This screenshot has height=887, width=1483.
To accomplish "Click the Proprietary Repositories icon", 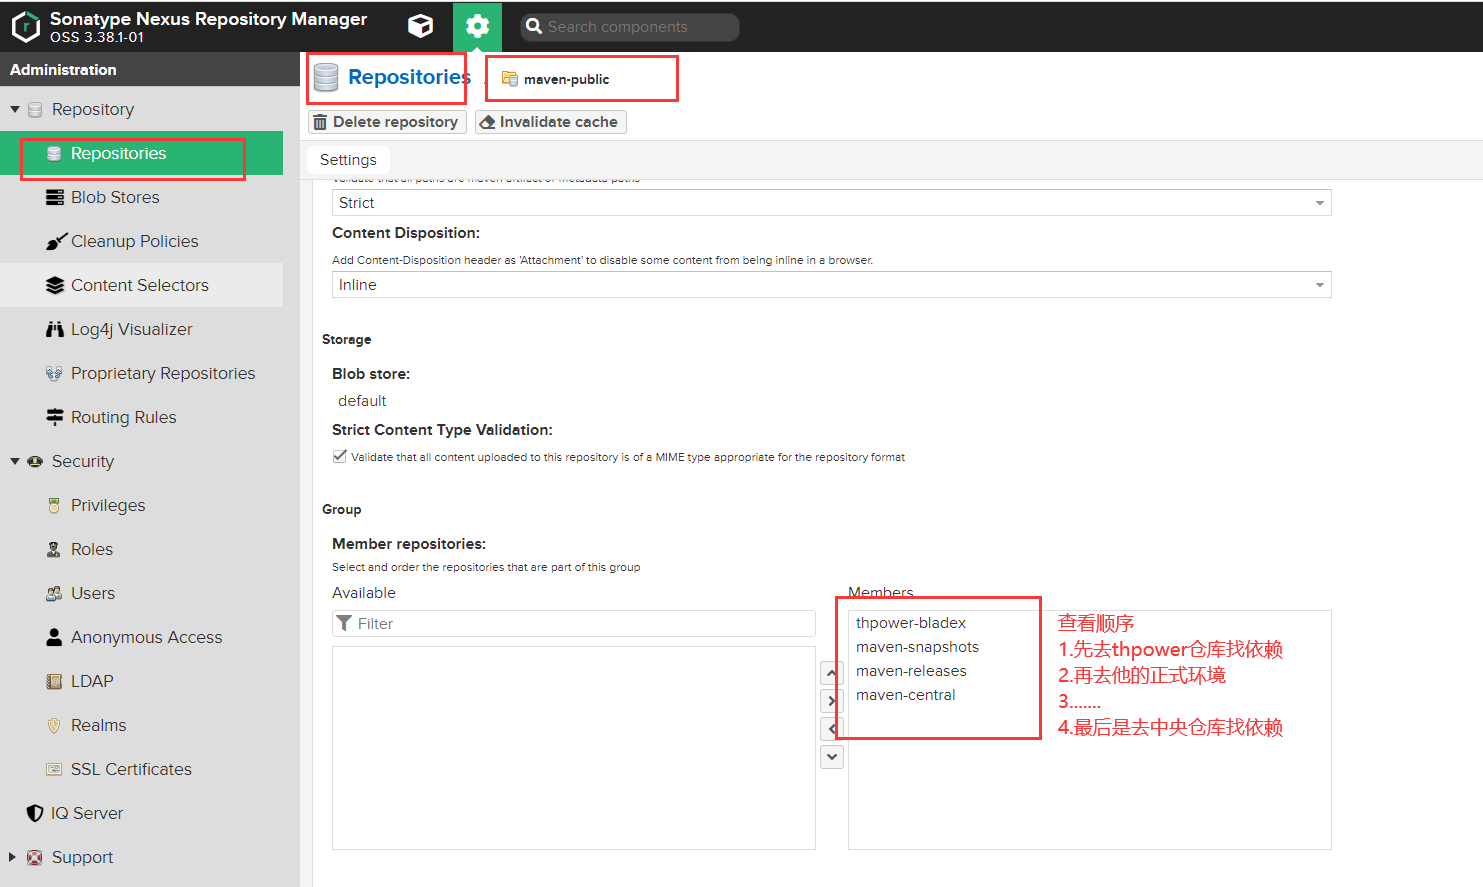I will 54,373.
